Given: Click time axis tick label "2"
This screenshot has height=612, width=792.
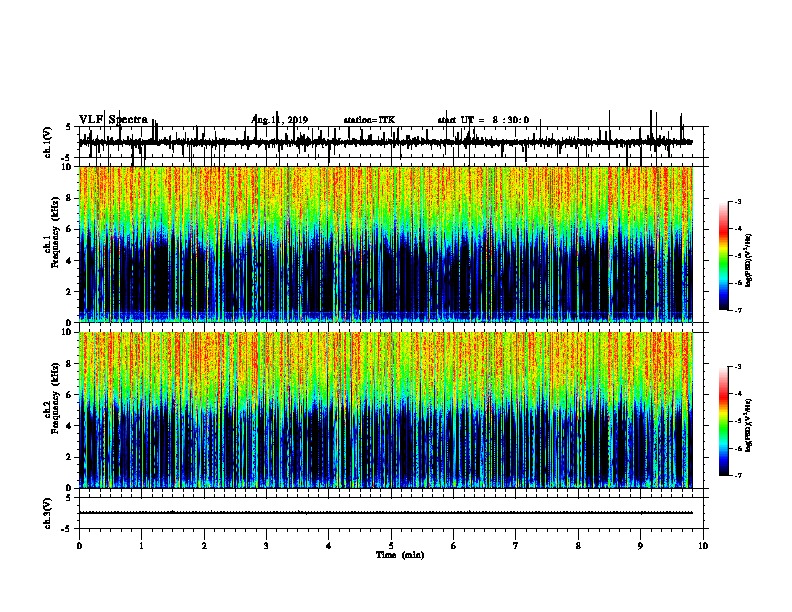Looking at the screenshot, I should tap(204, 546).
